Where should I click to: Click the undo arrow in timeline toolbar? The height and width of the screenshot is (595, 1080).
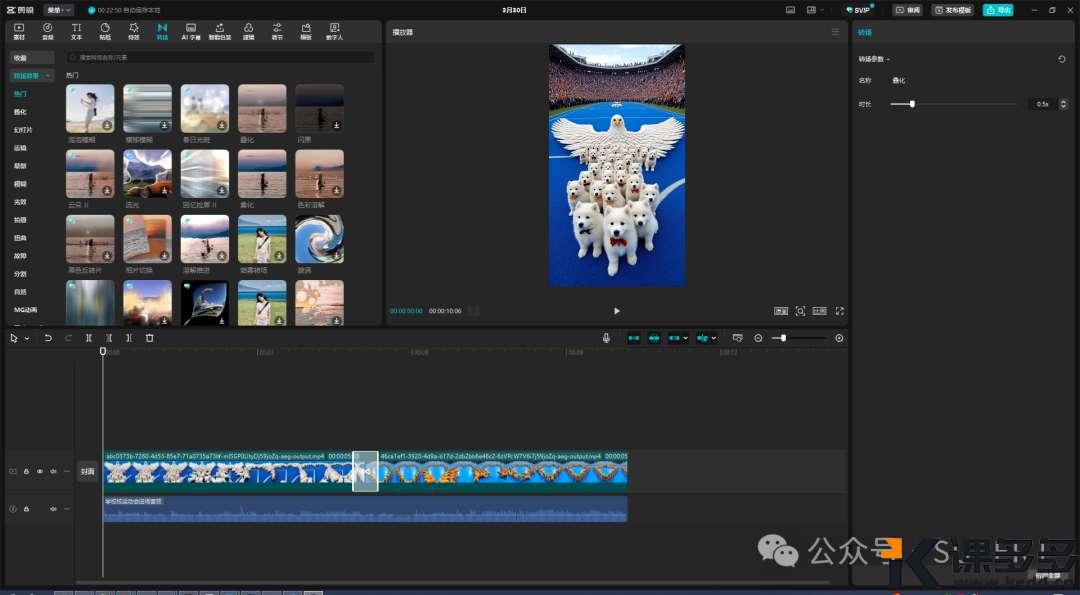tap(48, 338)
